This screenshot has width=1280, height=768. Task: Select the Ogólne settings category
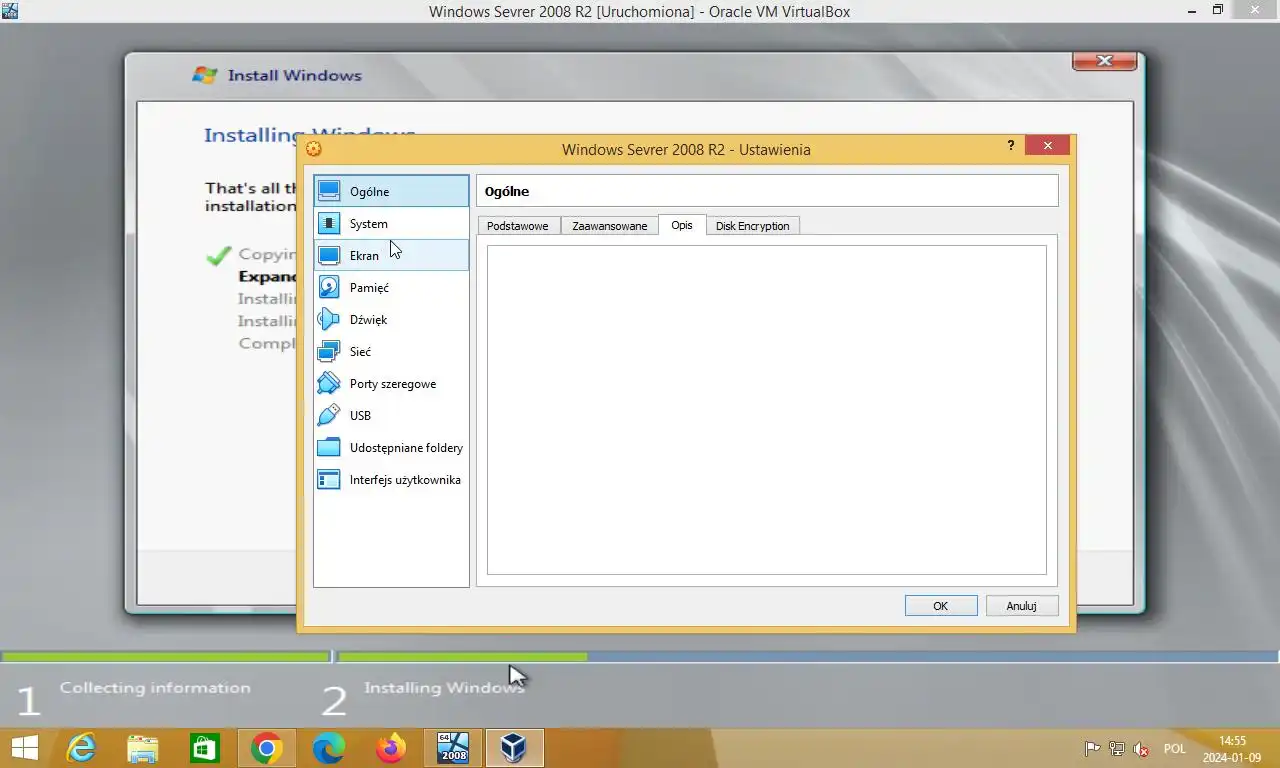pos(391,191)
